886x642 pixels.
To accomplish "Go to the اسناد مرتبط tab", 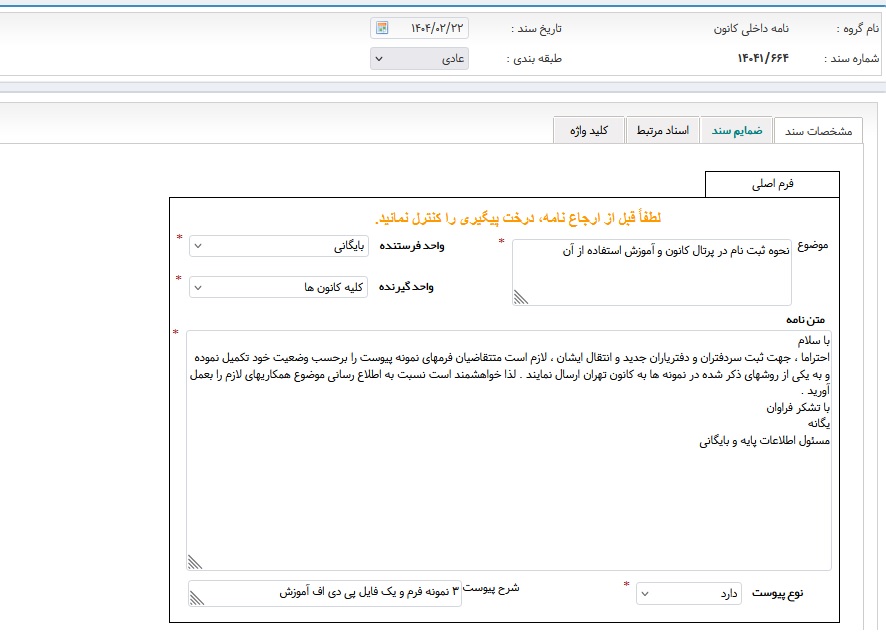I will 664,131.
